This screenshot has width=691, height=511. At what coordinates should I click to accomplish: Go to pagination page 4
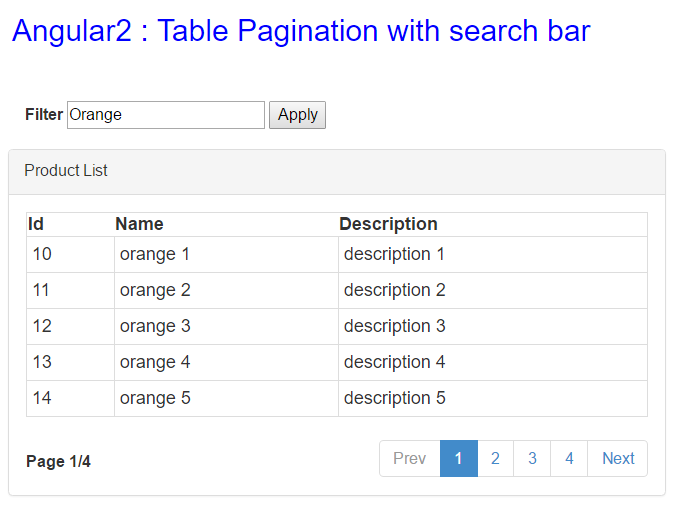coord(569,459)
